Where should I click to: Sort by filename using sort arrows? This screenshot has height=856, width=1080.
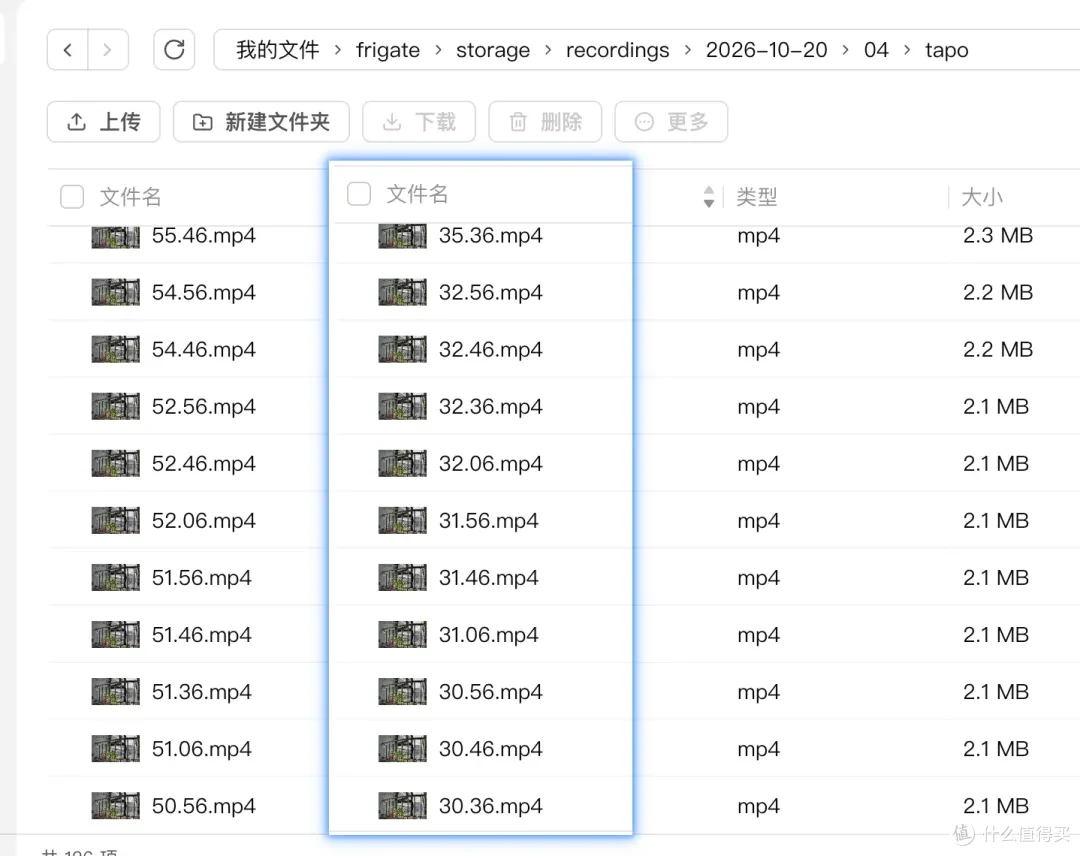point(709,196)
